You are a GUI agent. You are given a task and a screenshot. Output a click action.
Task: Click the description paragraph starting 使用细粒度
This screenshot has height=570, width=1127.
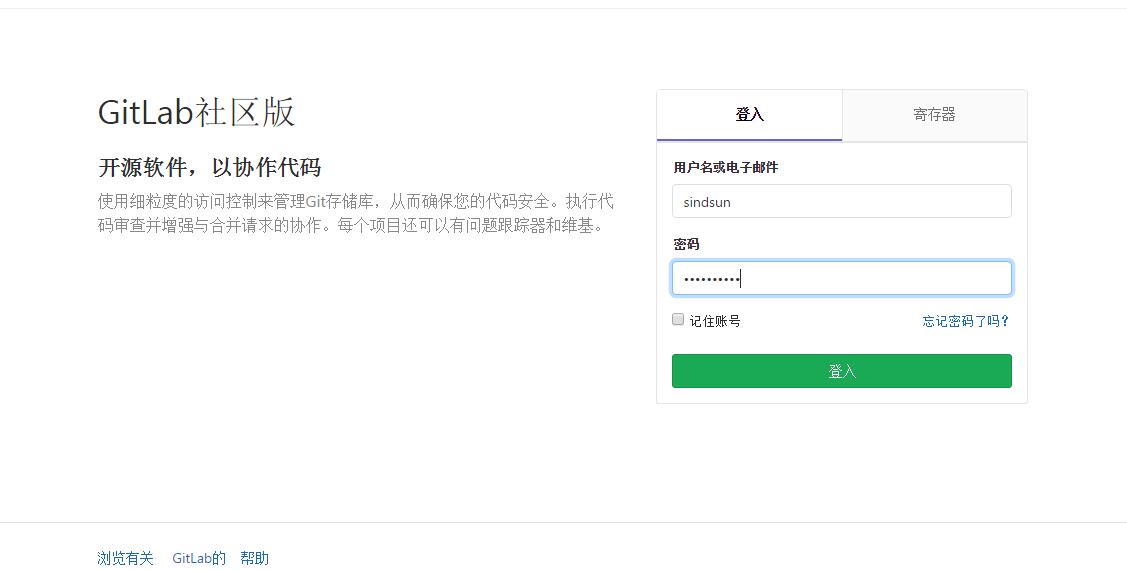(x=356, y=213)
